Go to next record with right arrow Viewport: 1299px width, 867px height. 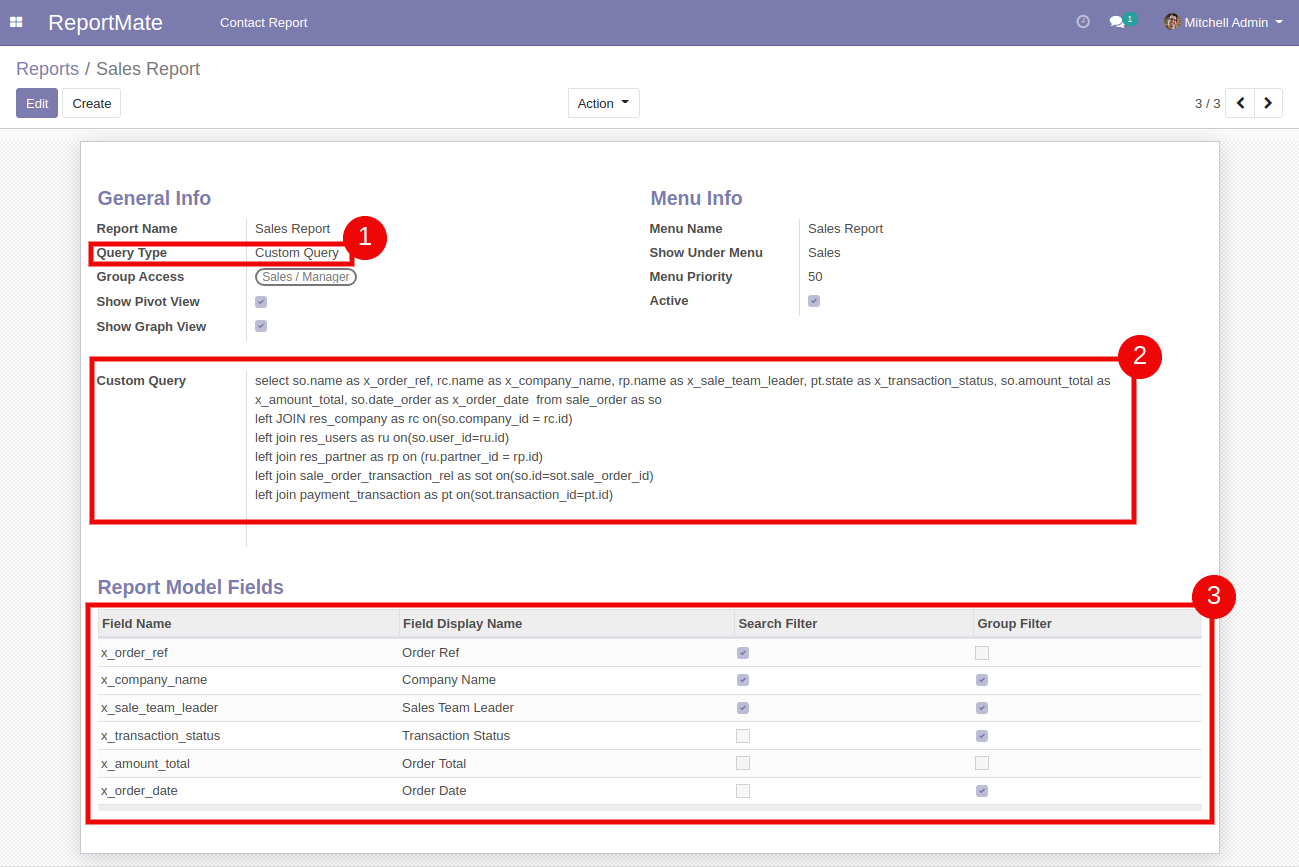click(1268, 103)
